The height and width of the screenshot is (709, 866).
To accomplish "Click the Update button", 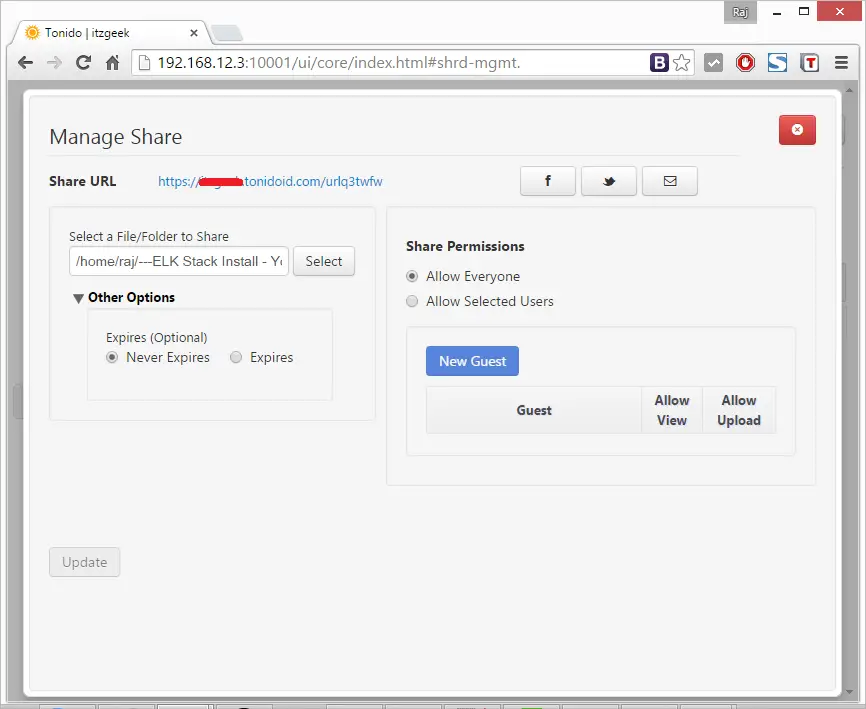I will [85, 562].
